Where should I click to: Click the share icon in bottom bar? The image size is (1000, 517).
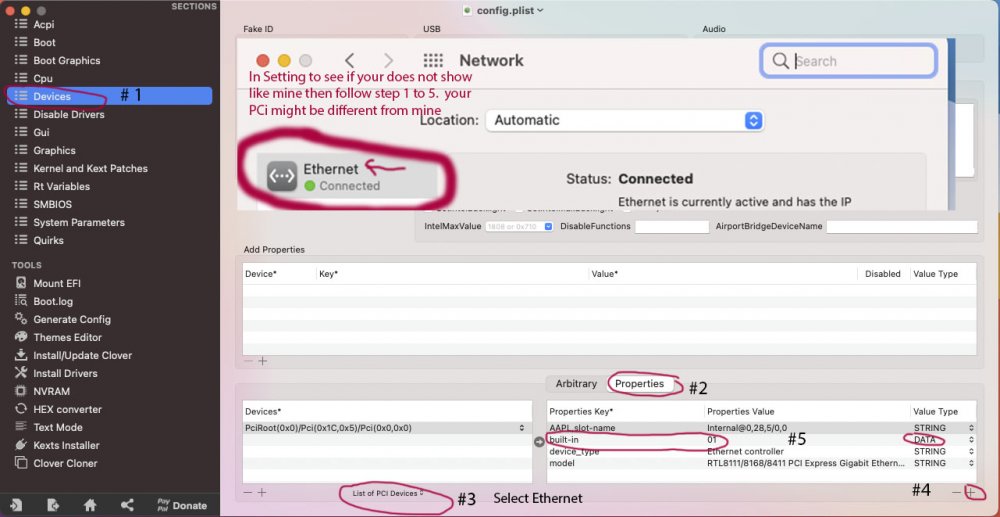[127, 505]
